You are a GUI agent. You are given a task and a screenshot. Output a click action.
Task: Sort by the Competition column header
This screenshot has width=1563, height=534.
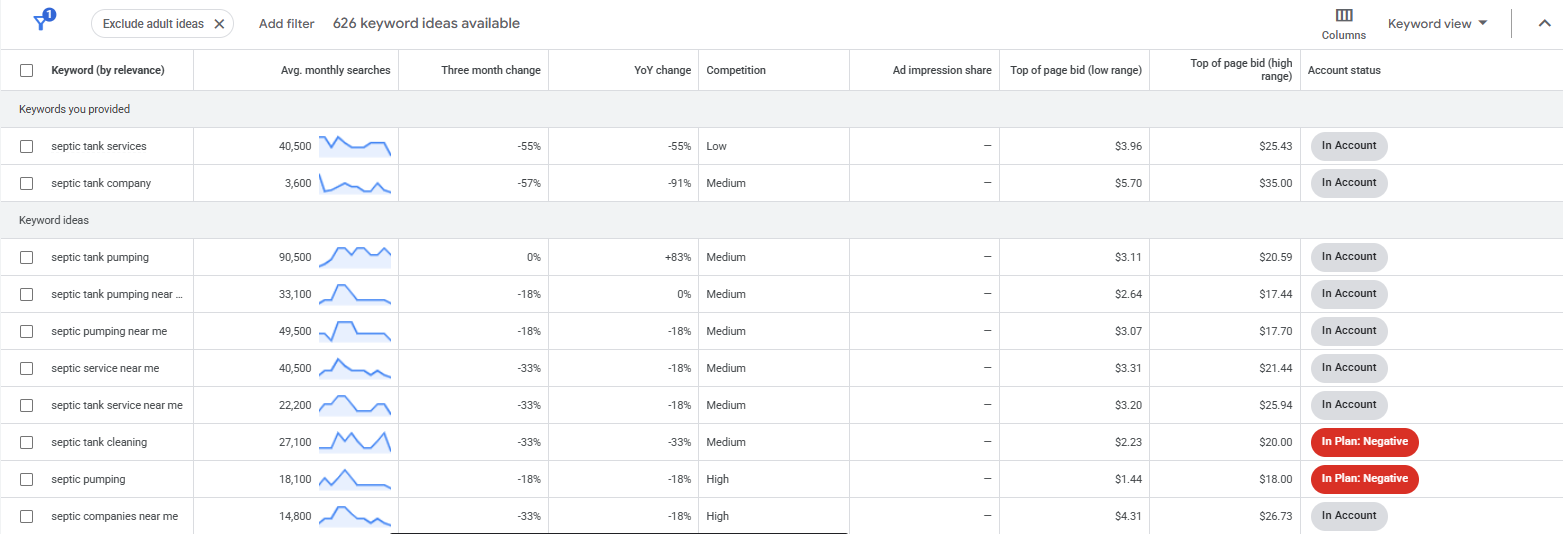(736, 71)
